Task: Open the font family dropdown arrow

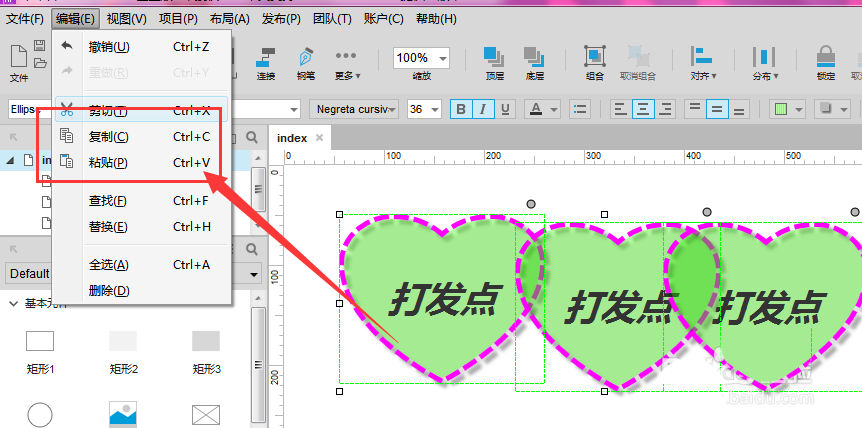Action: 294,110
